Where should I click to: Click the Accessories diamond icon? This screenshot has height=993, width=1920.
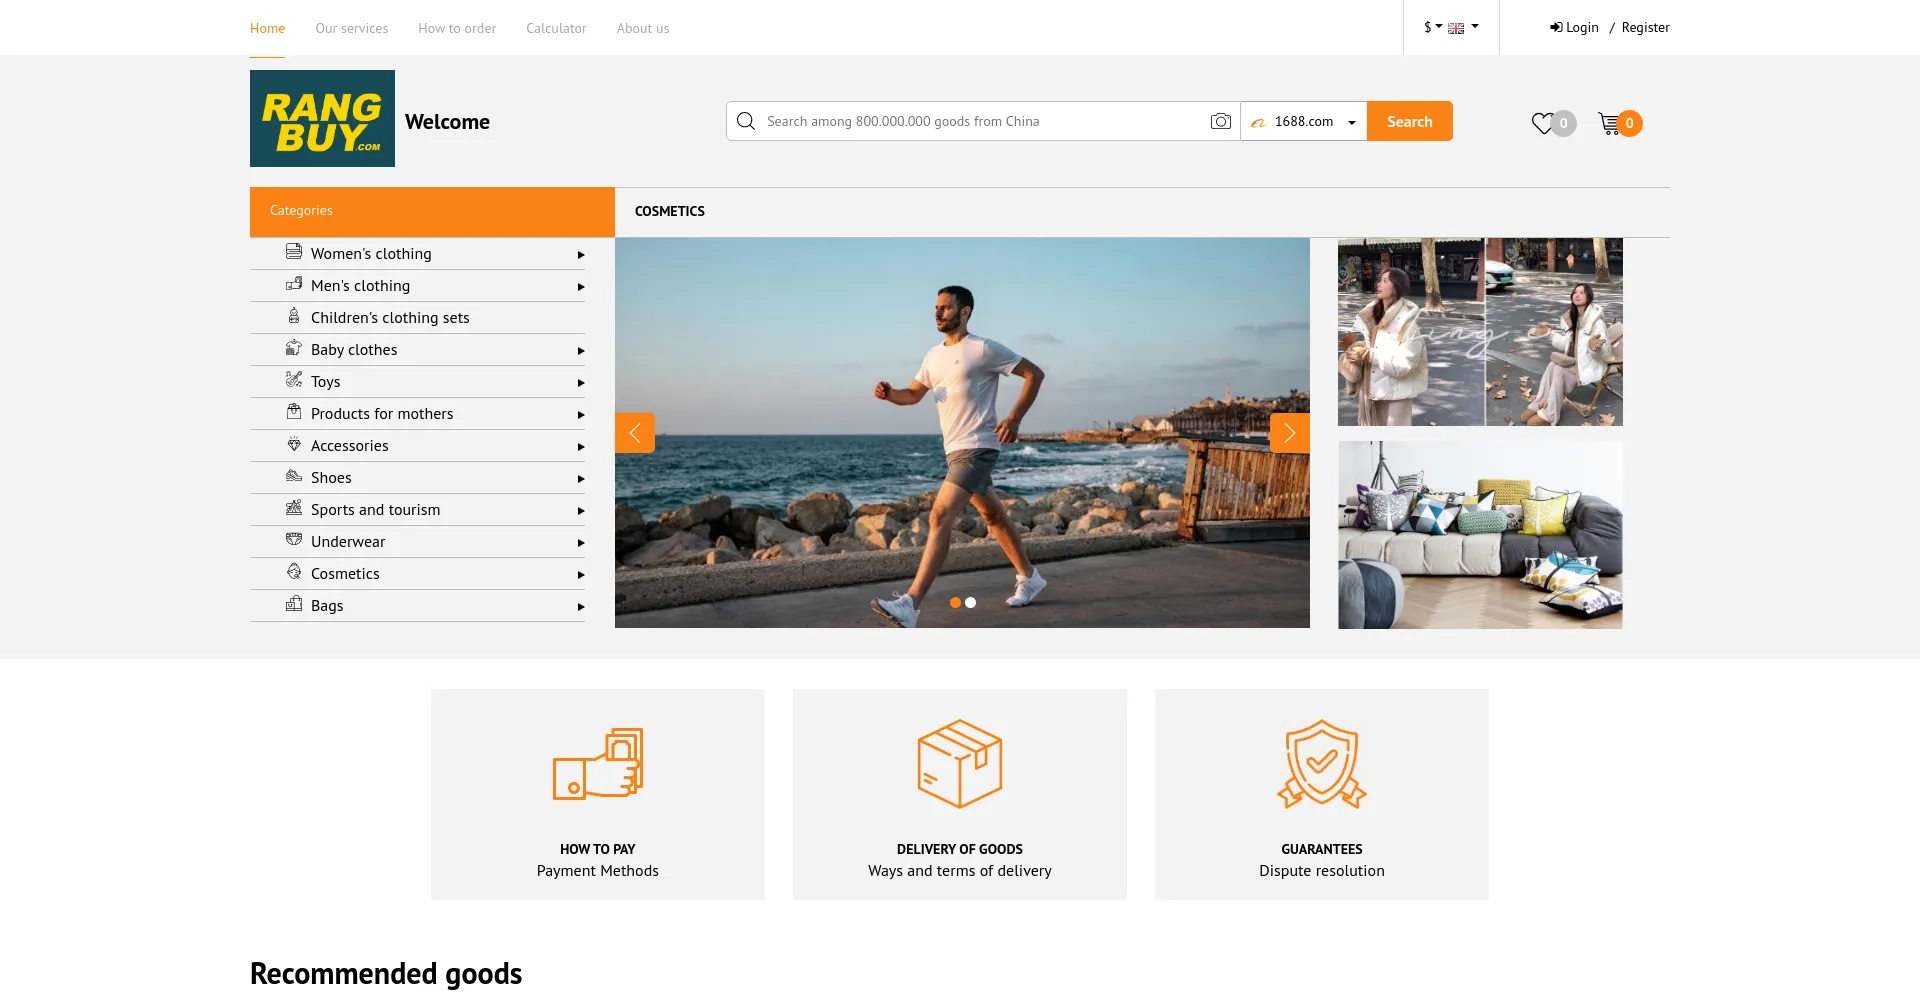(294, 444)
